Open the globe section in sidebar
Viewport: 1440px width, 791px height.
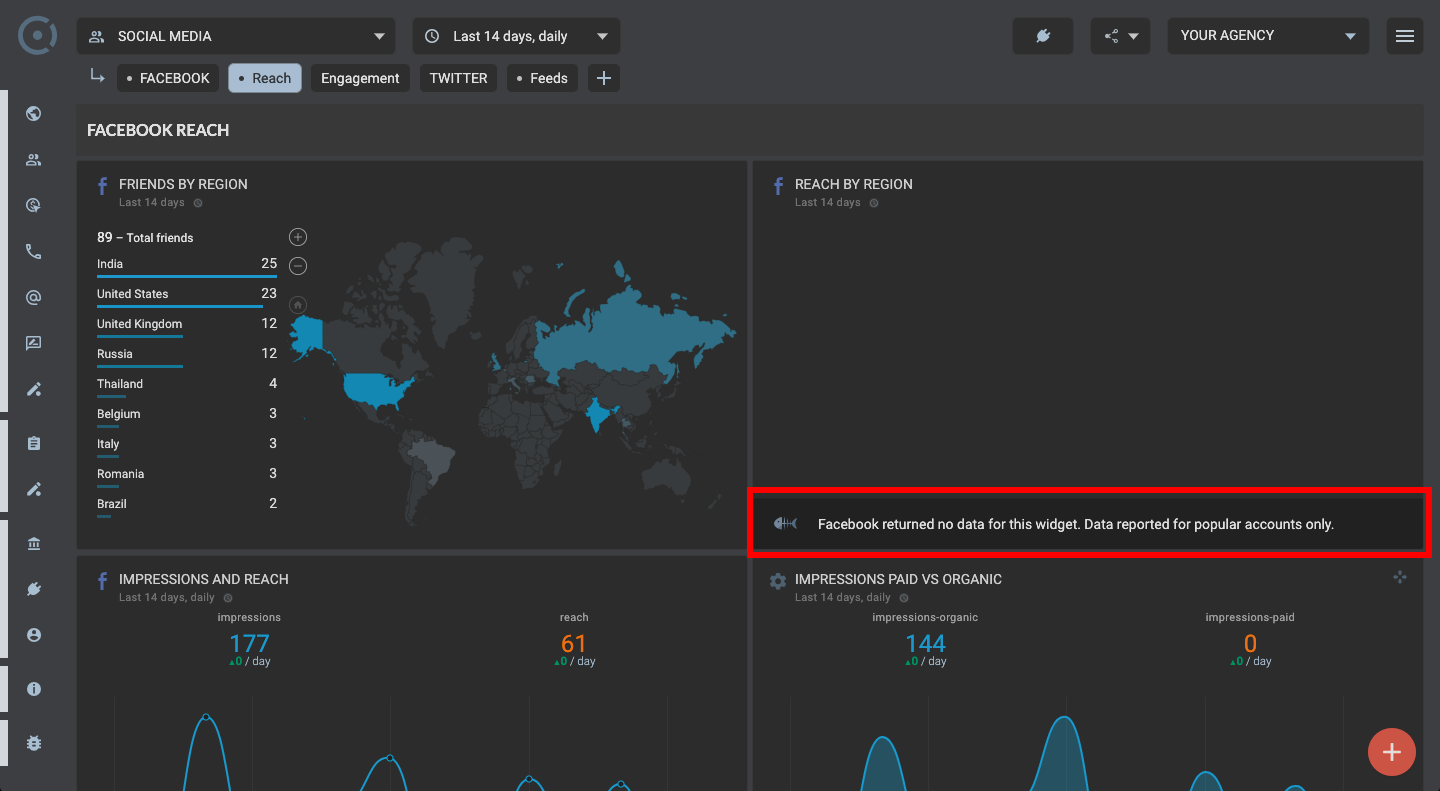tap(34, 113)
